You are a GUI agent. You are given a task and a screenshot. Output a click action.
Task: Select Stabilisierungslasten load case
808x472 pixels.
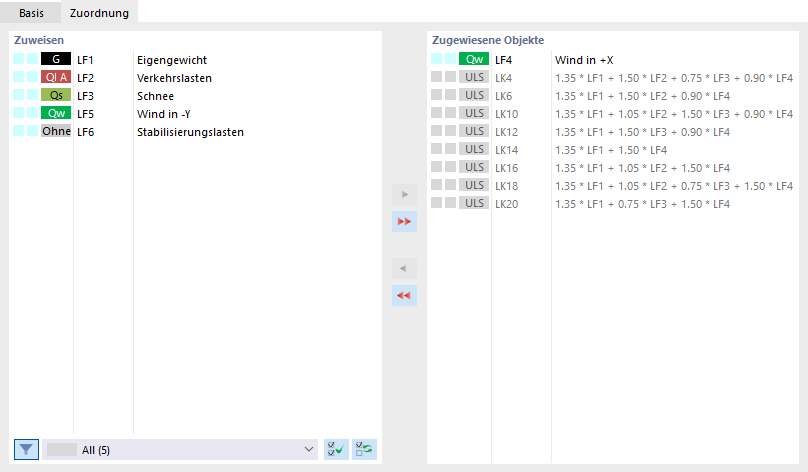coord(190,132)
